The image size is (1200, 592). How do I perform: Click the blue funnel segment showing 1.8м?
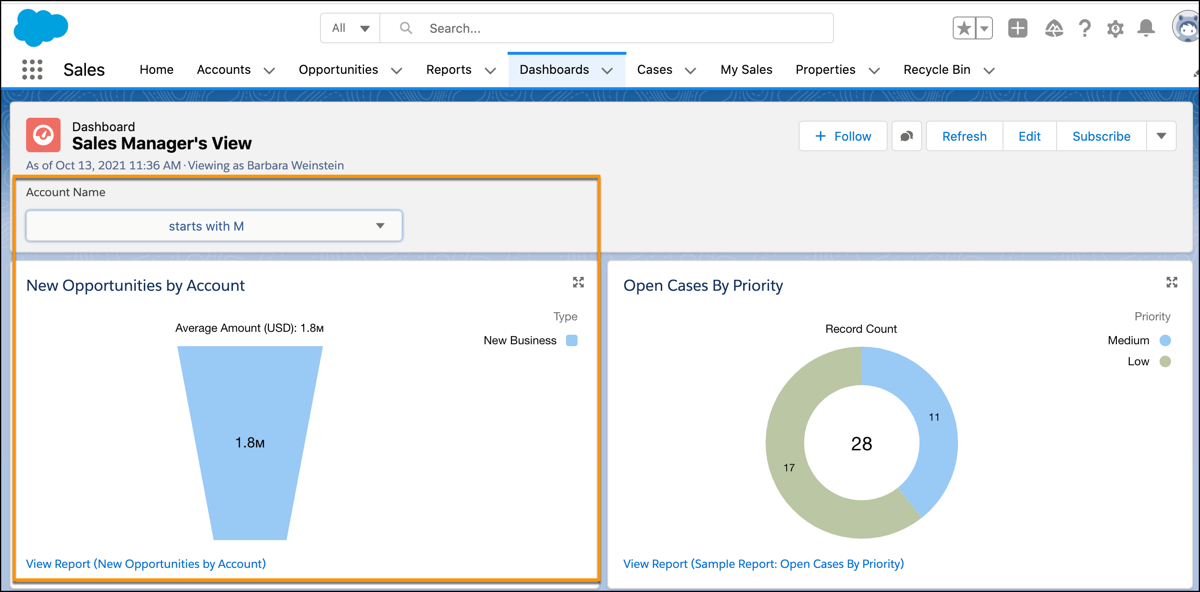point(250,443)
